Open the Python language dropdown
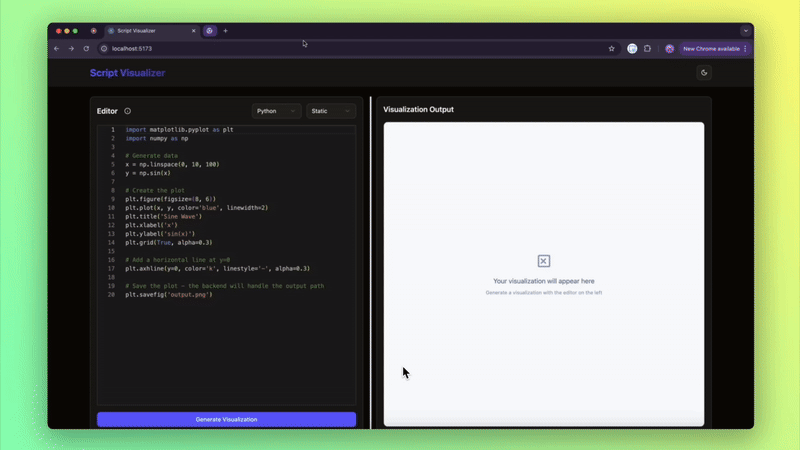Viewport: 800px width, 450px height. 276,111
